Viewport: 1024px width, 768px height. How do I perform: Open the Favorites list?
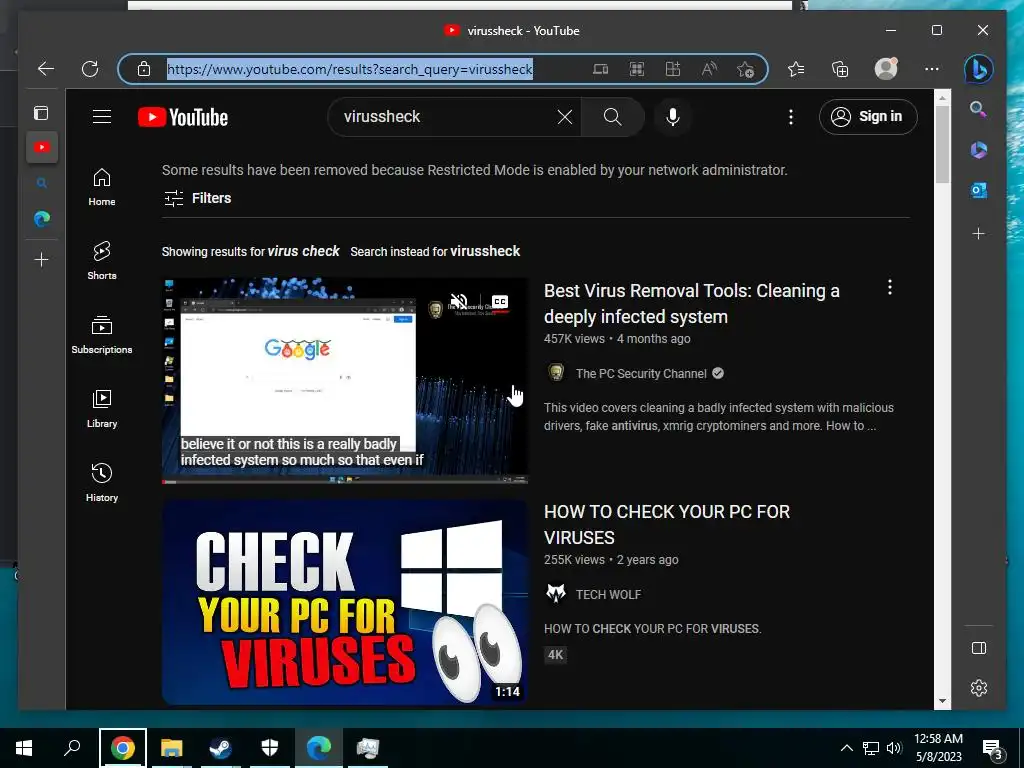pos(795,69)
